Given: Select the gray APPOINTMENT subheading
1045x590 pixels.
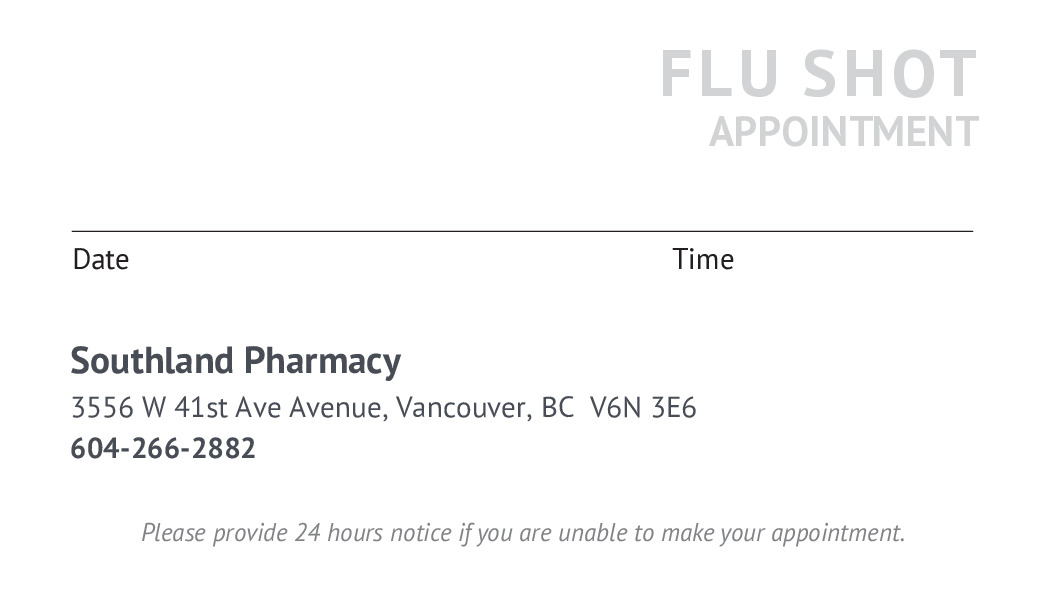Looking at the screenshot, I should pos(843,132).
